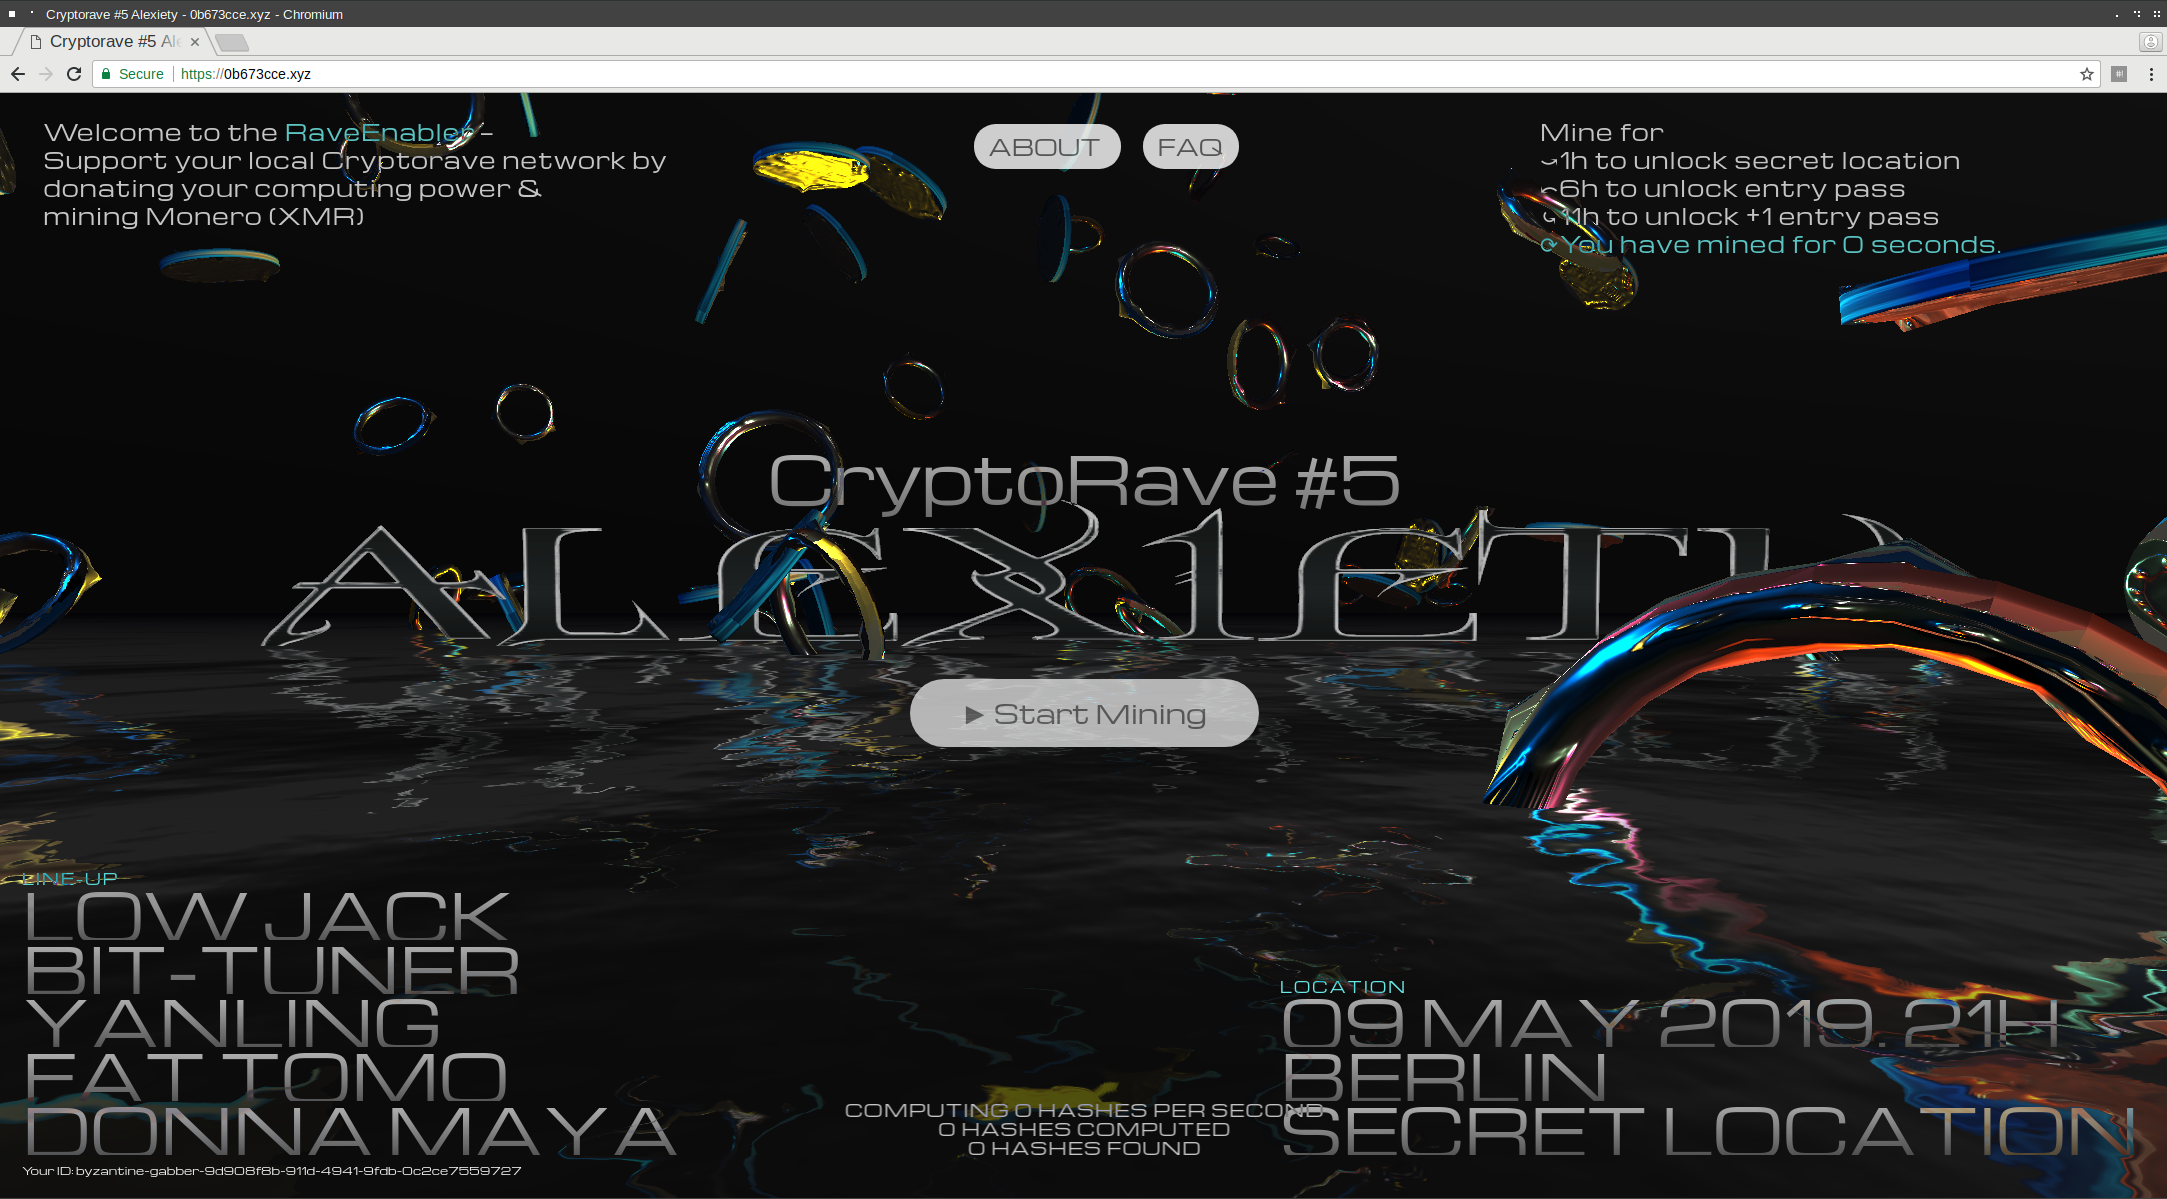The width and height of the screenshot is (2167, 1199).
Task: Go back to the previous page
Action: 18,73
